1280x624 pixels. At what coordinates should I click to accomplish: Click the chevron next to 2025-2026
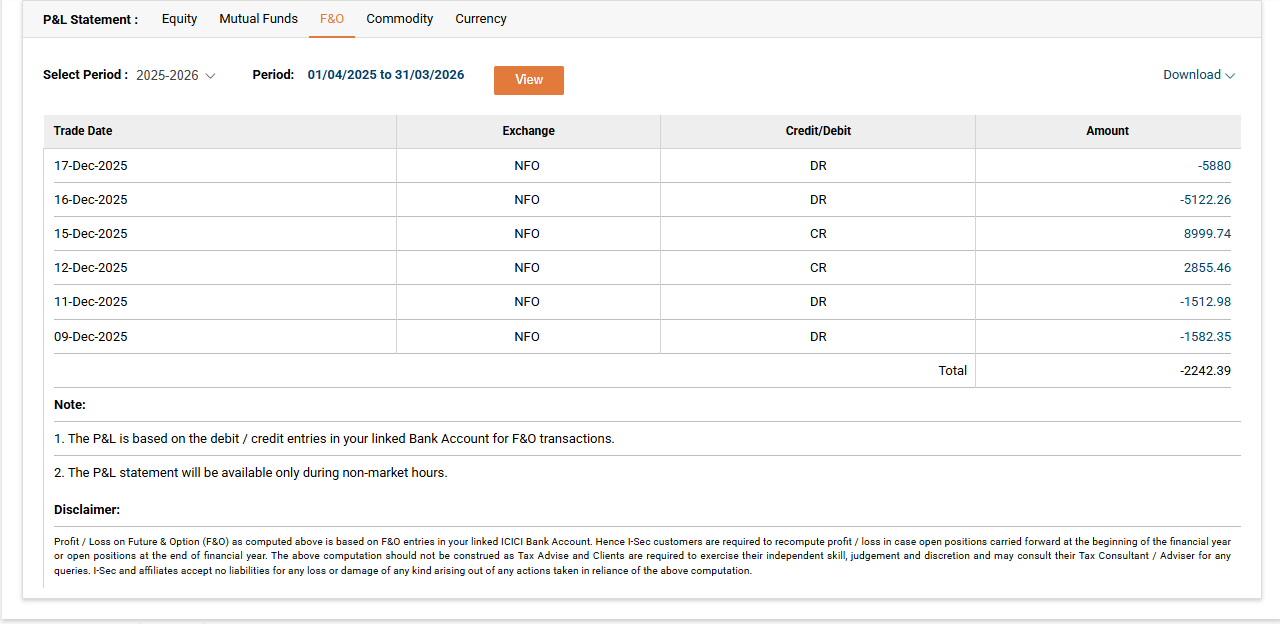[x=210, y=76]
